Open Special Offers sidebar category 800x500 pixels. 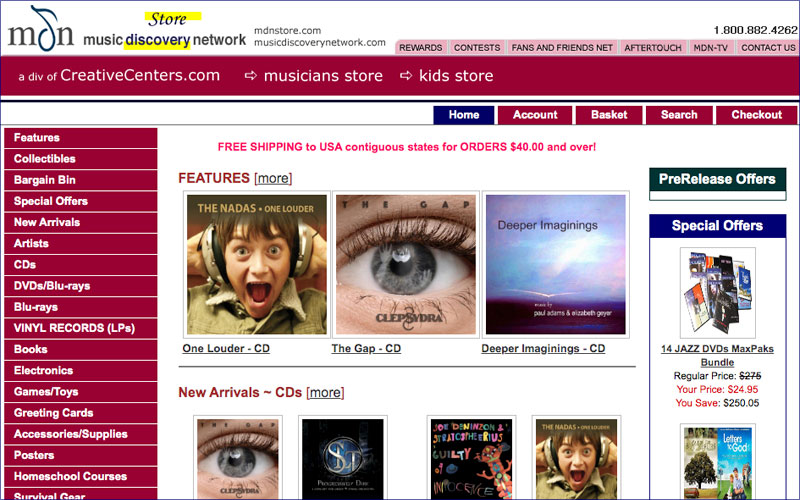81,201
